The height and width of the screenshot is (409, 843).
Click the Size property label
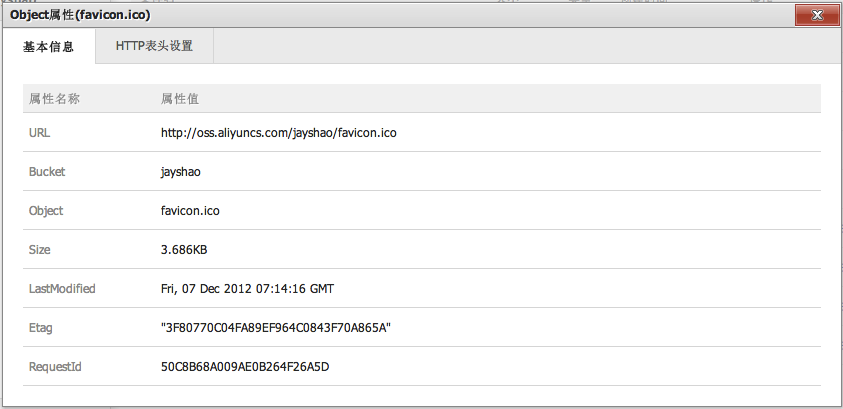tap(40, 250)
